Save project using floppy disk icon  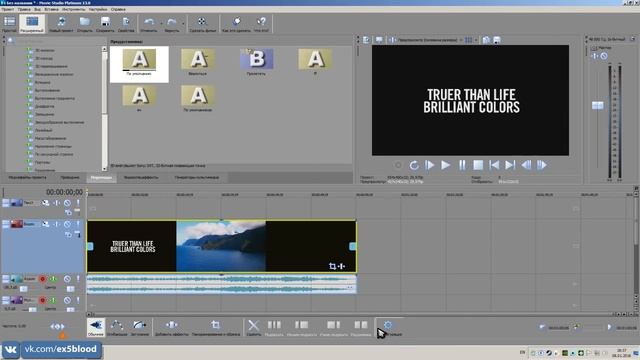pos(105,24)
